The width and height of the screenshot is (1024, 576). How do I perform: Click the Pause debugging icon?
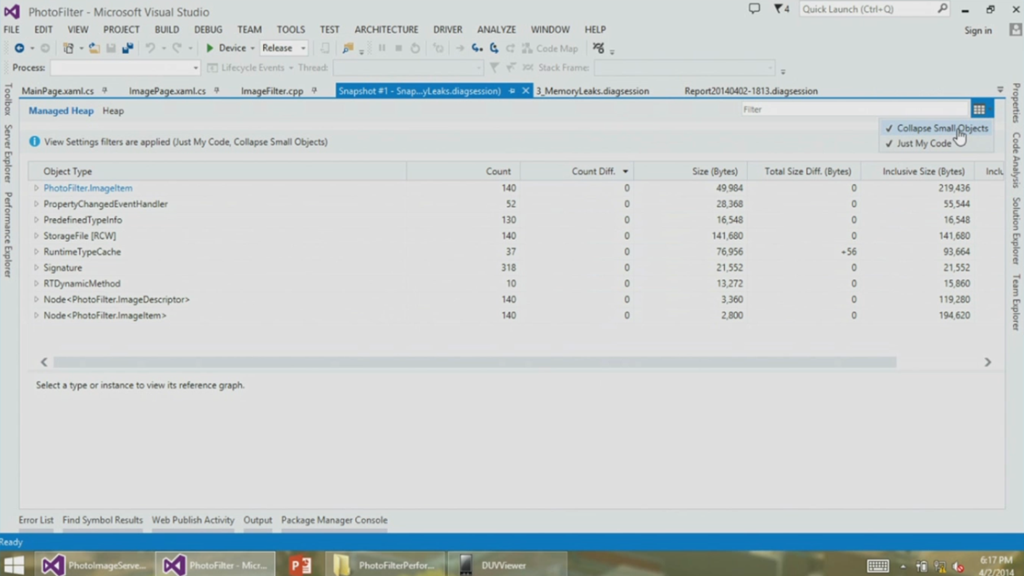pos(382,48)
